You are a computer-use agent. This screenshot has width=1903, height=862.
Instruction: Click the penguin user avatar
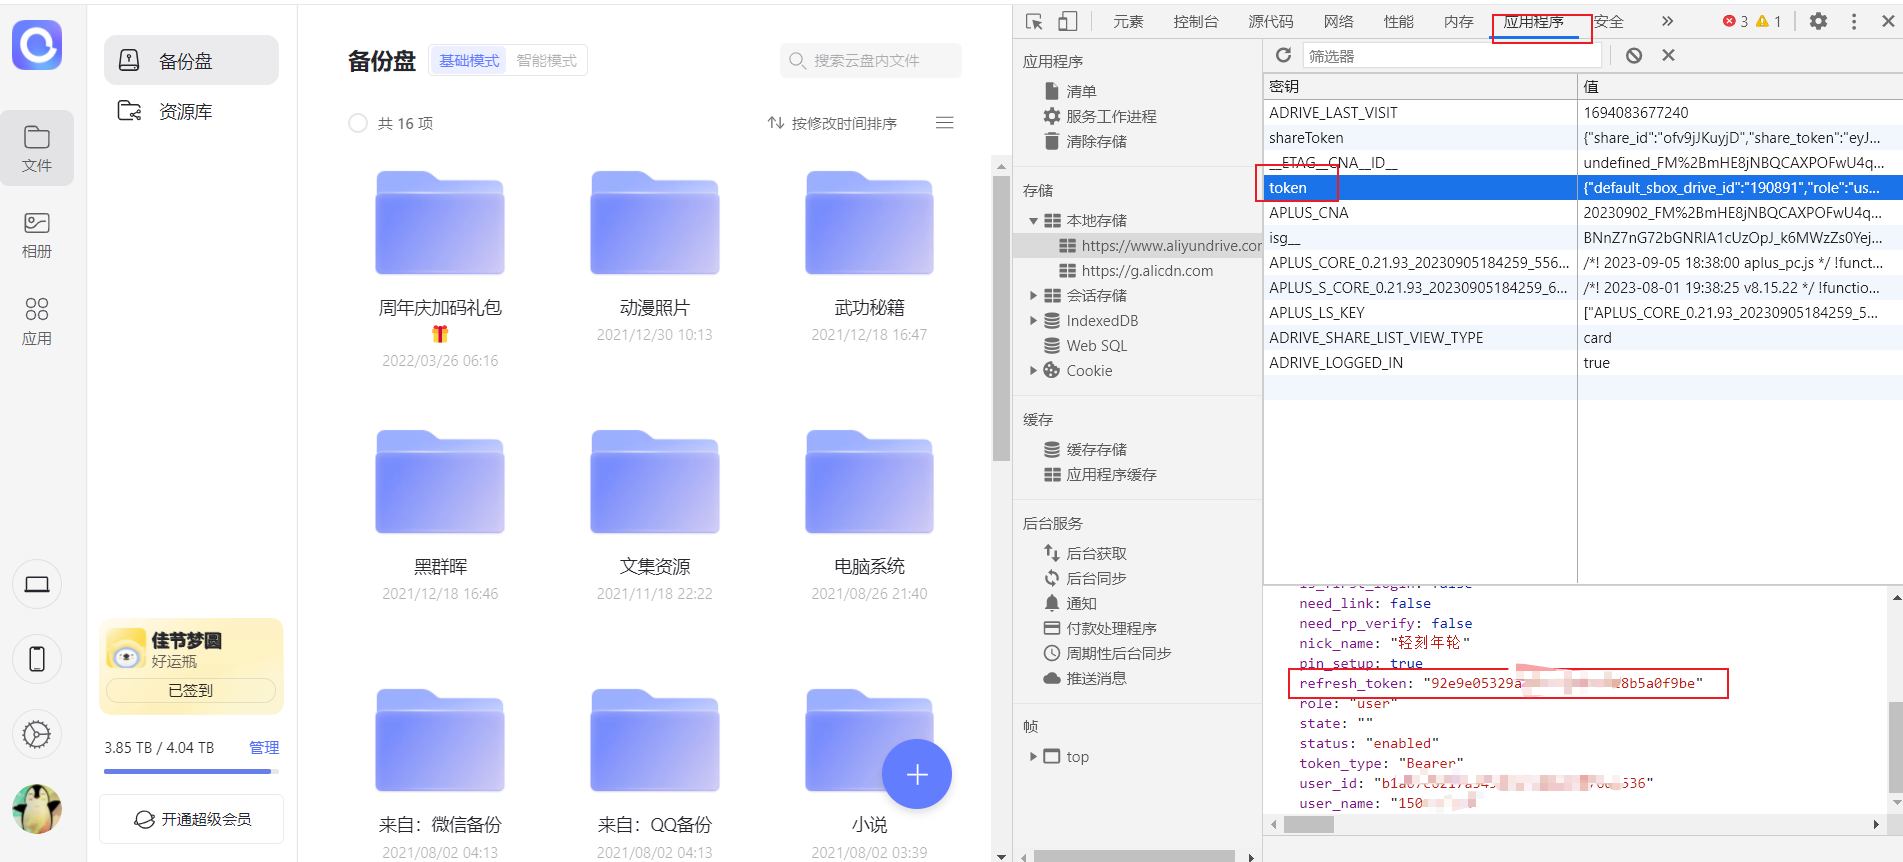point(37,809)
